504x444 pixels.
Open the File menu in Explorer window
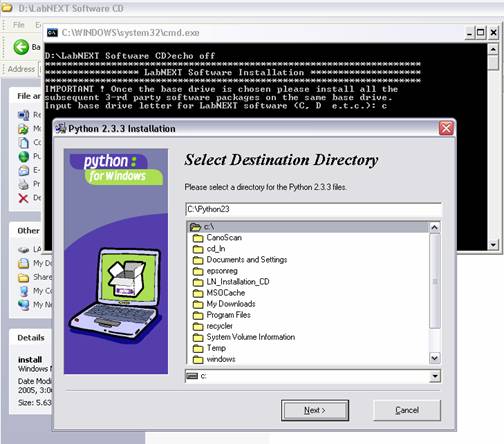[19, 25]
